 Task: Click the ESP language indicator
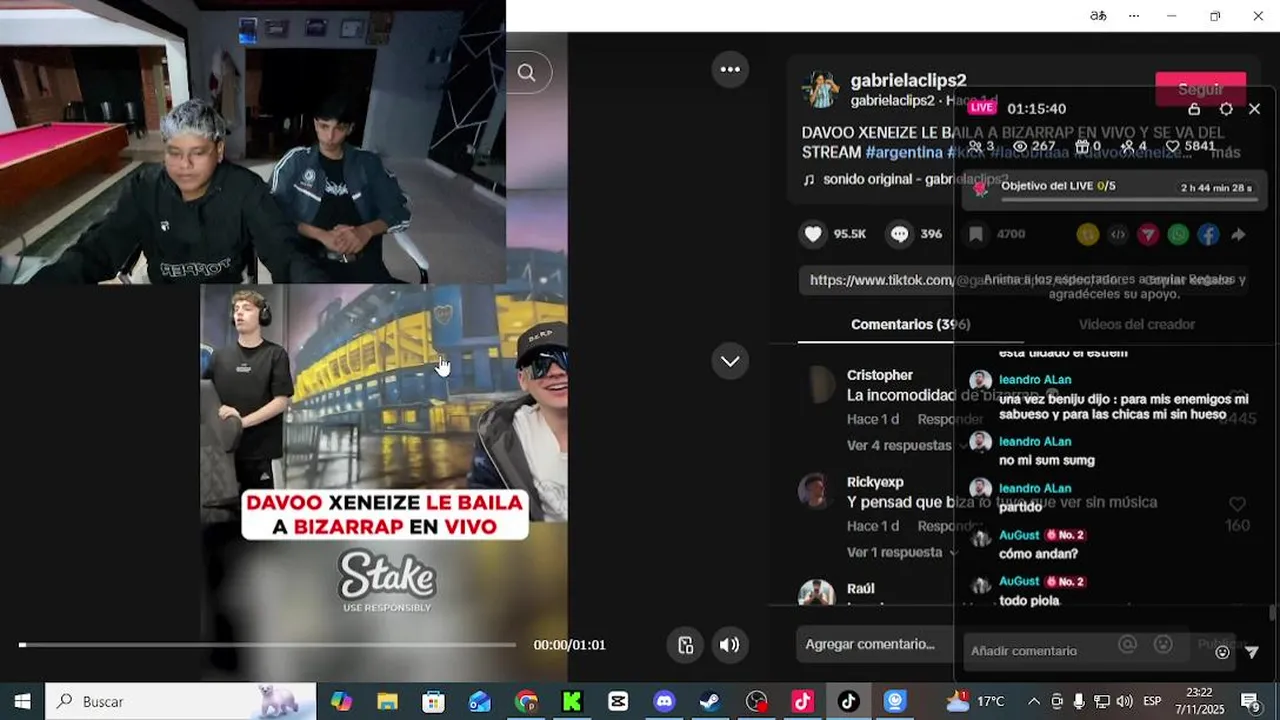tap(1152, 702)
